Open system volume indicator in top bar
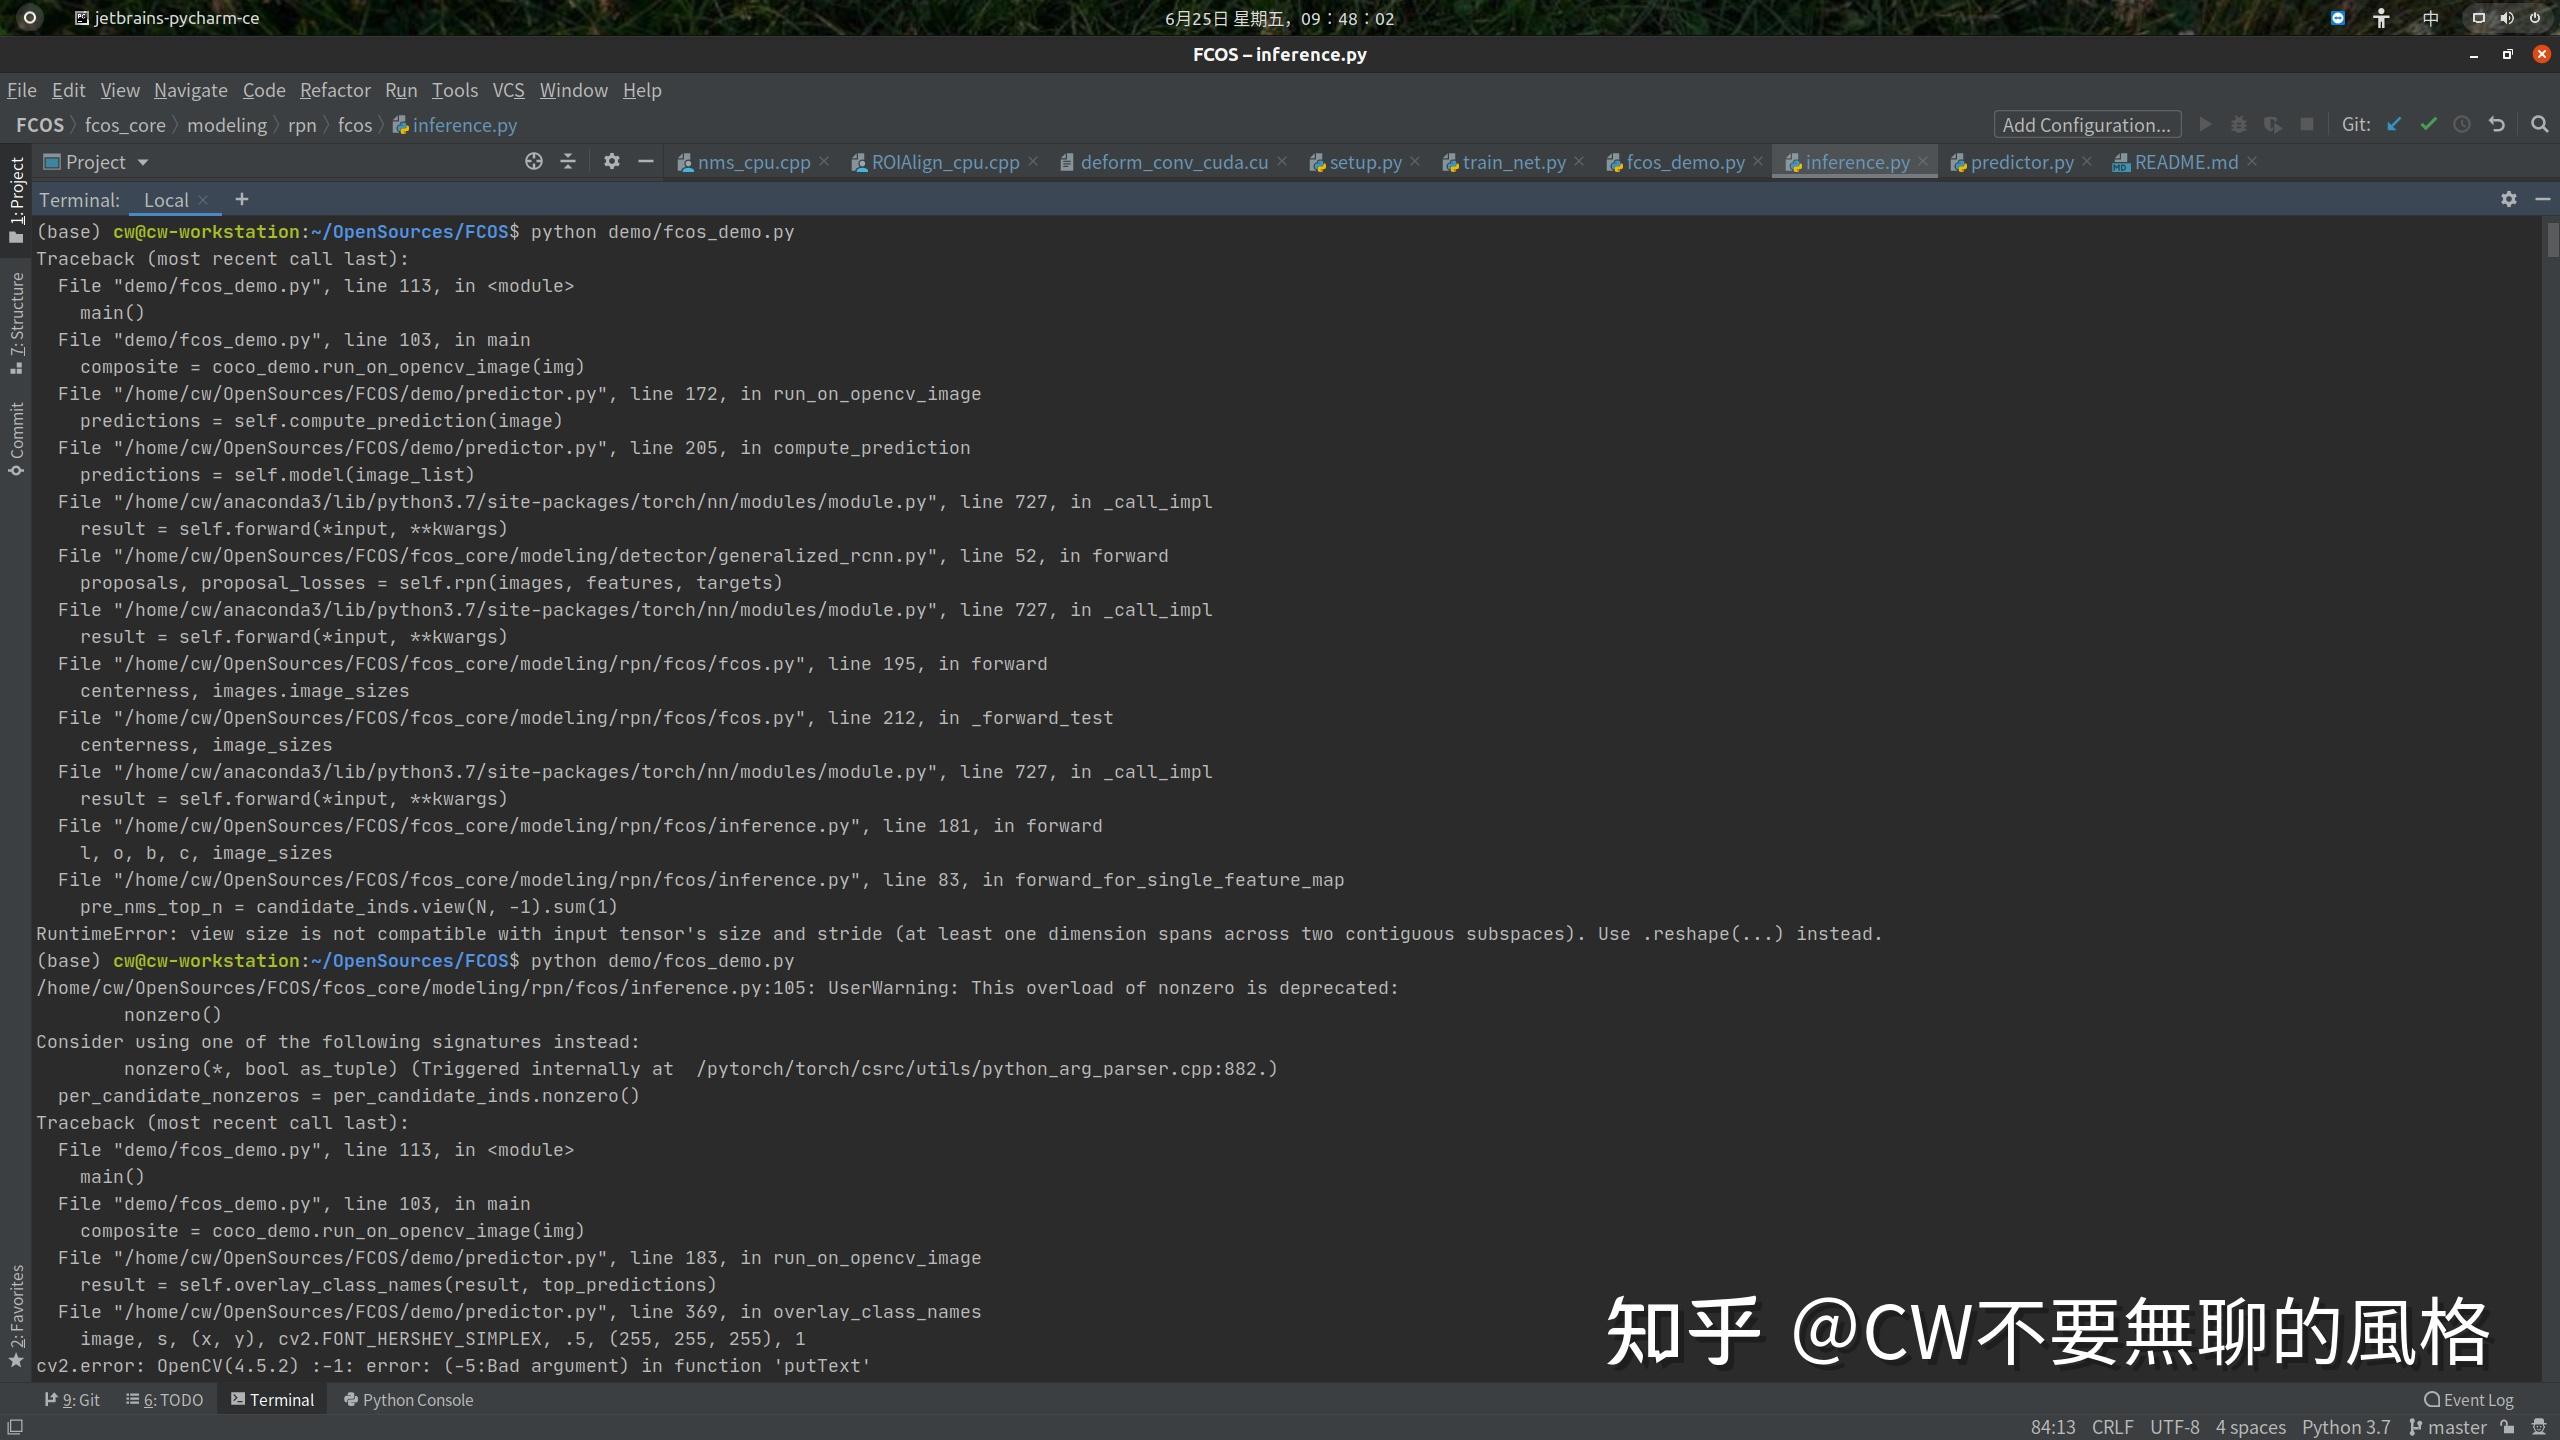 click(2506, 18)
